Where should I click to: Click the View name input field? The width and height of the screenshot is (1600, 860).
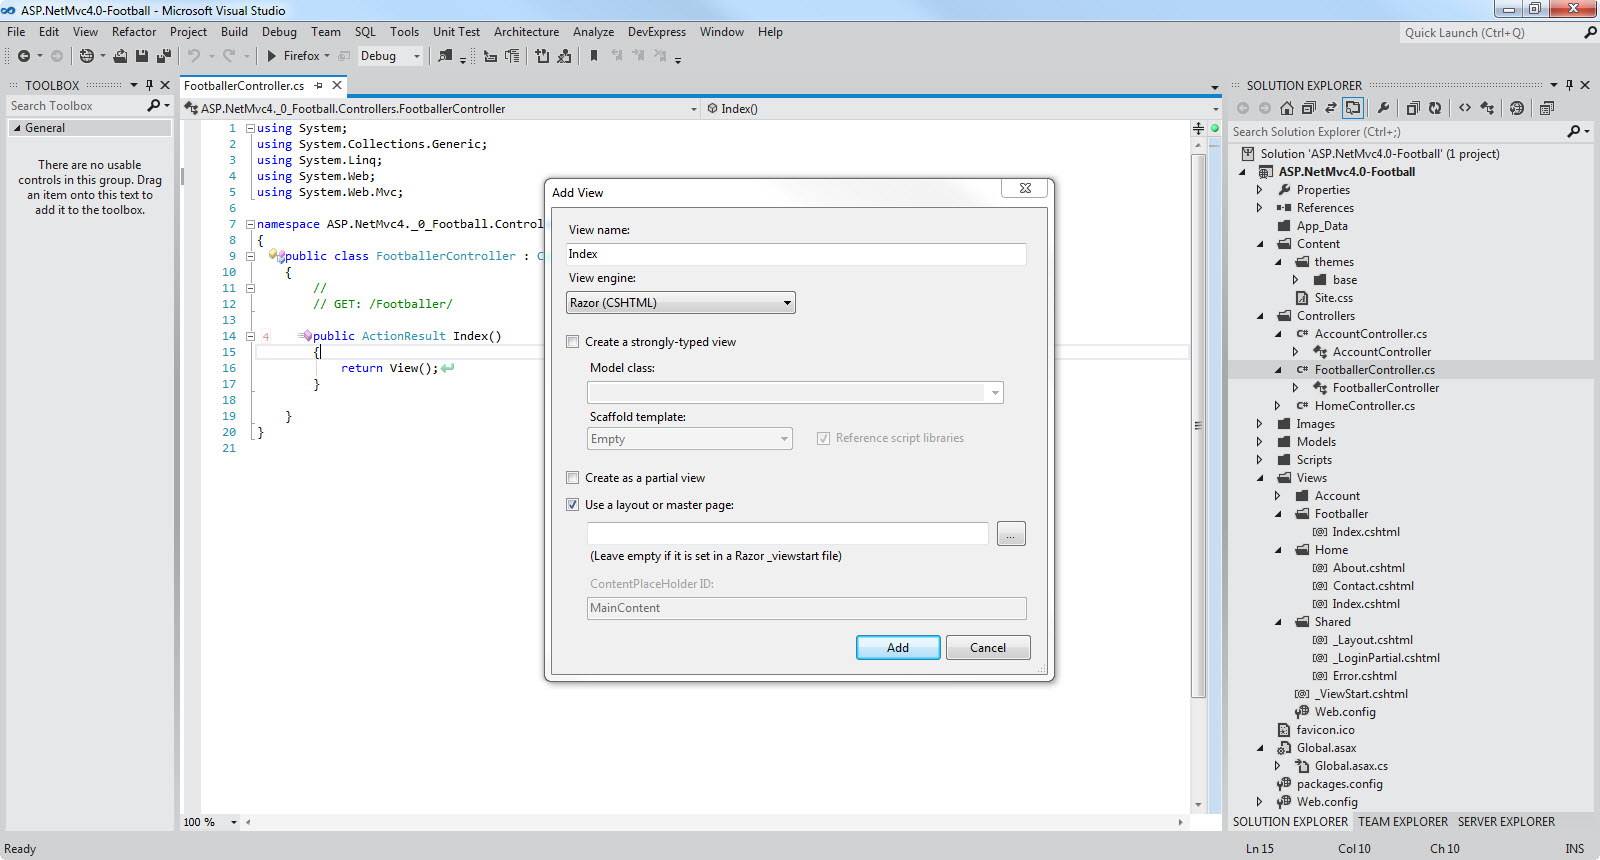[796, 254]
